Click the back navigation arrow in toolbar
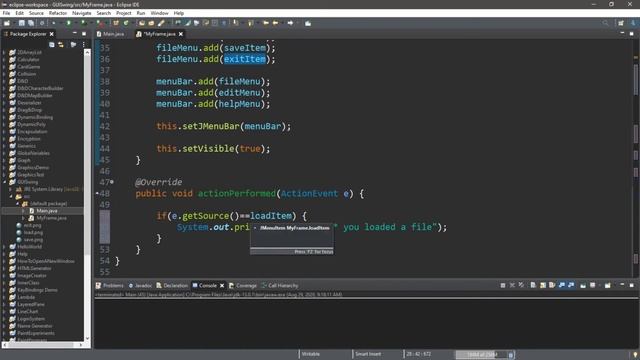The height and width of the screenshot is (360, 640). click(276, 23)
